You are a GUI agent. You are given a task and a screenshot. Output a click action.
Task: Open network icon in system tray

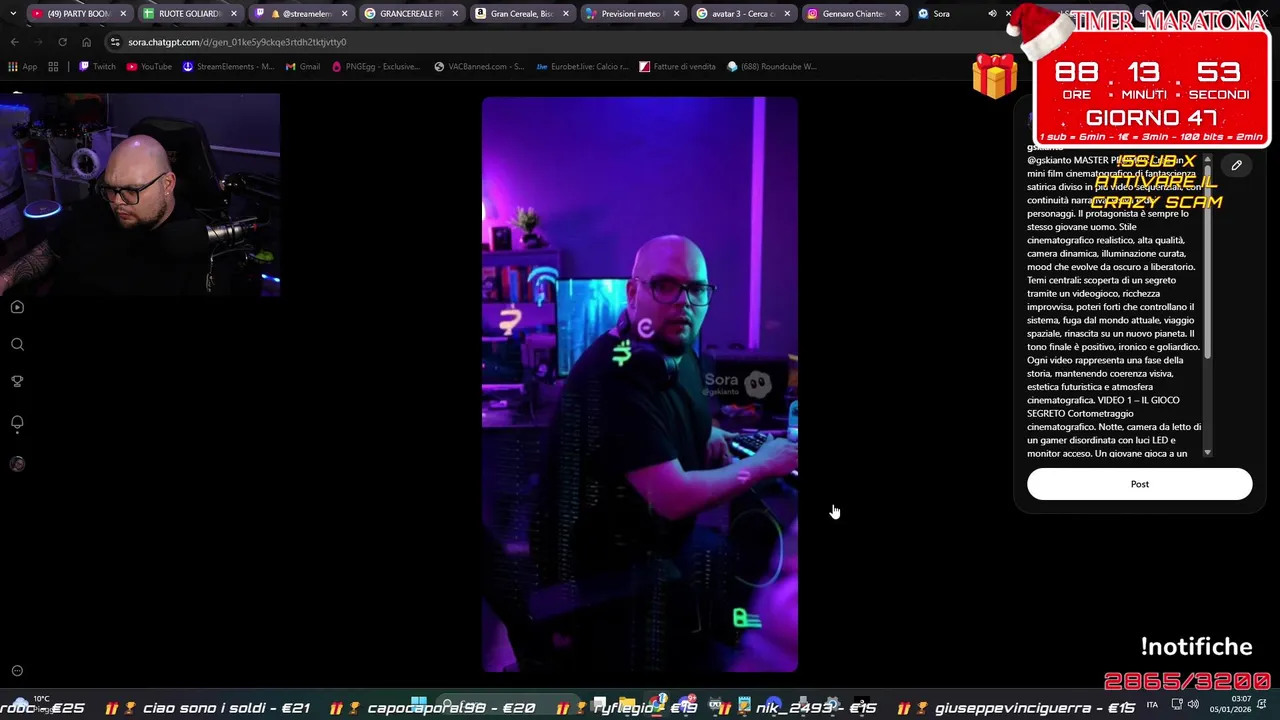tap(1176, 704)
